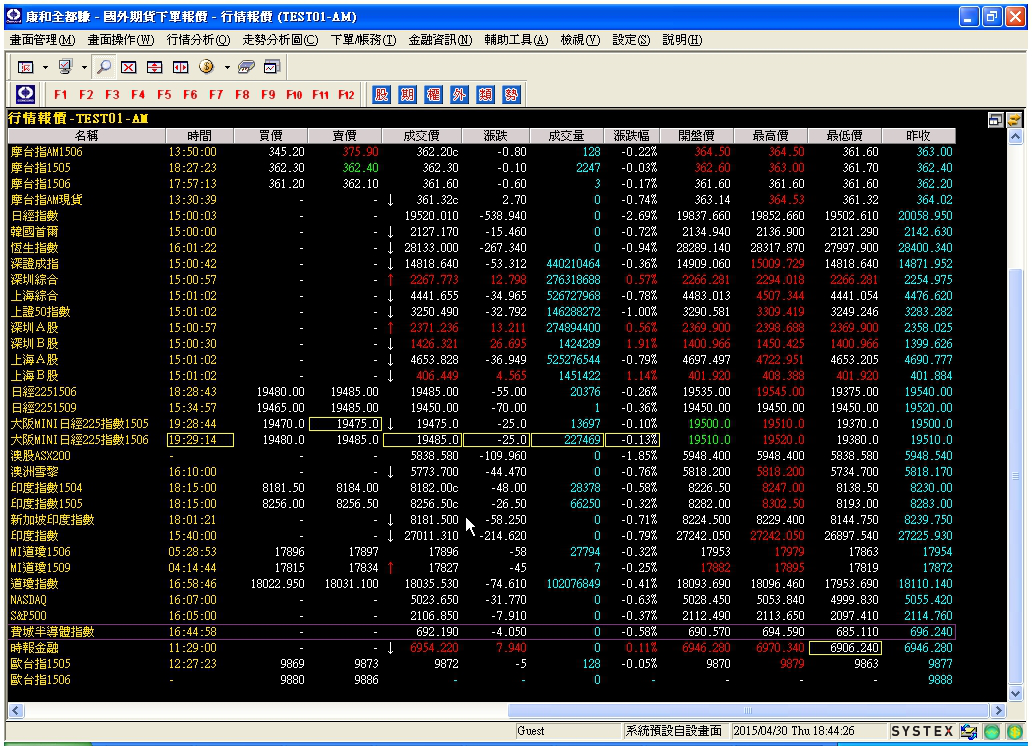Click the restore panel icon on quote header
This screenshot has height=746, width=1032.
pyautogui.click(x=995, y=119)
